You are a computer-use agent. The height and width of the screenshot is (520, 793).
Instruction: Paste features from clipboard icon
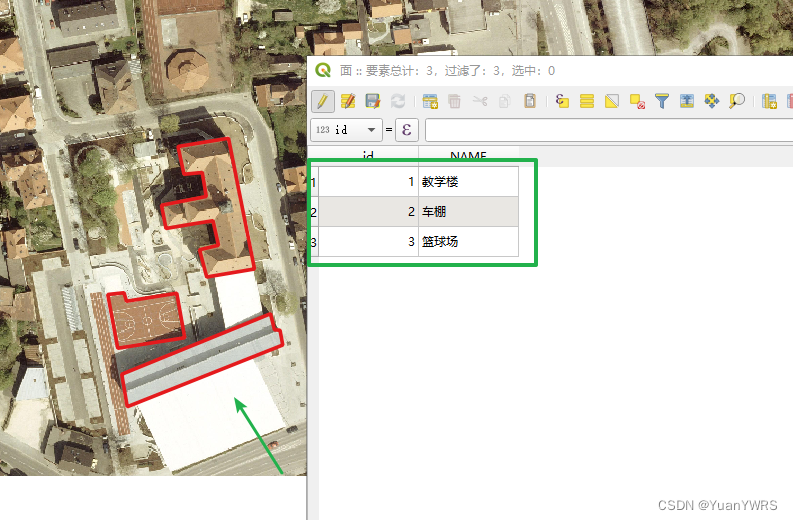point(530,101)
